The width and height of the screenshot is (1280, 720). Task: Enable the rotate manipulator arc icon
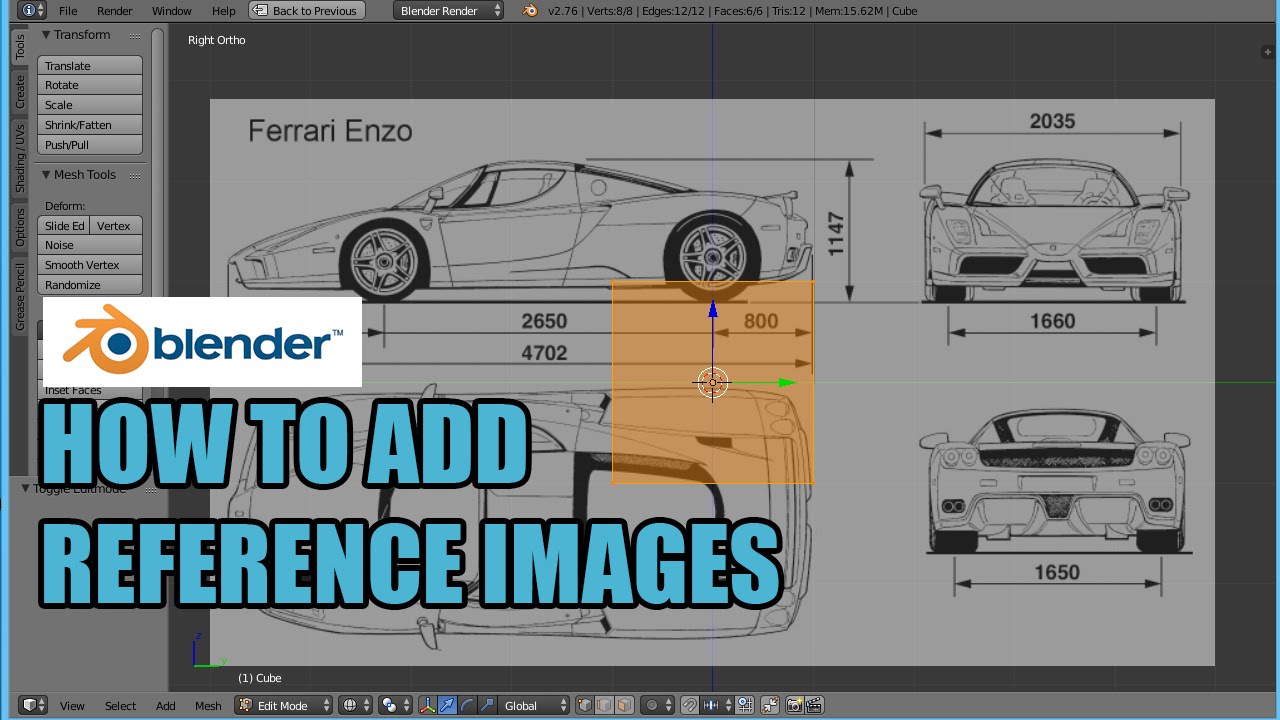[x=467, y=705]
